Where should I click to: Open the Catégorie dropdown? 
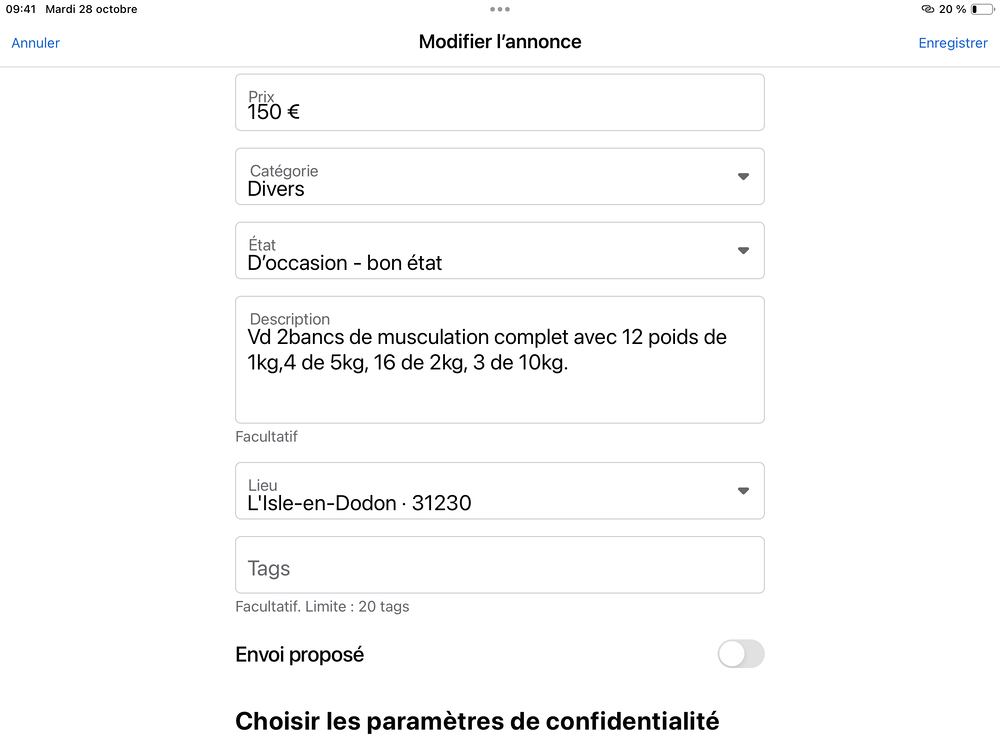tap(500, 176)
